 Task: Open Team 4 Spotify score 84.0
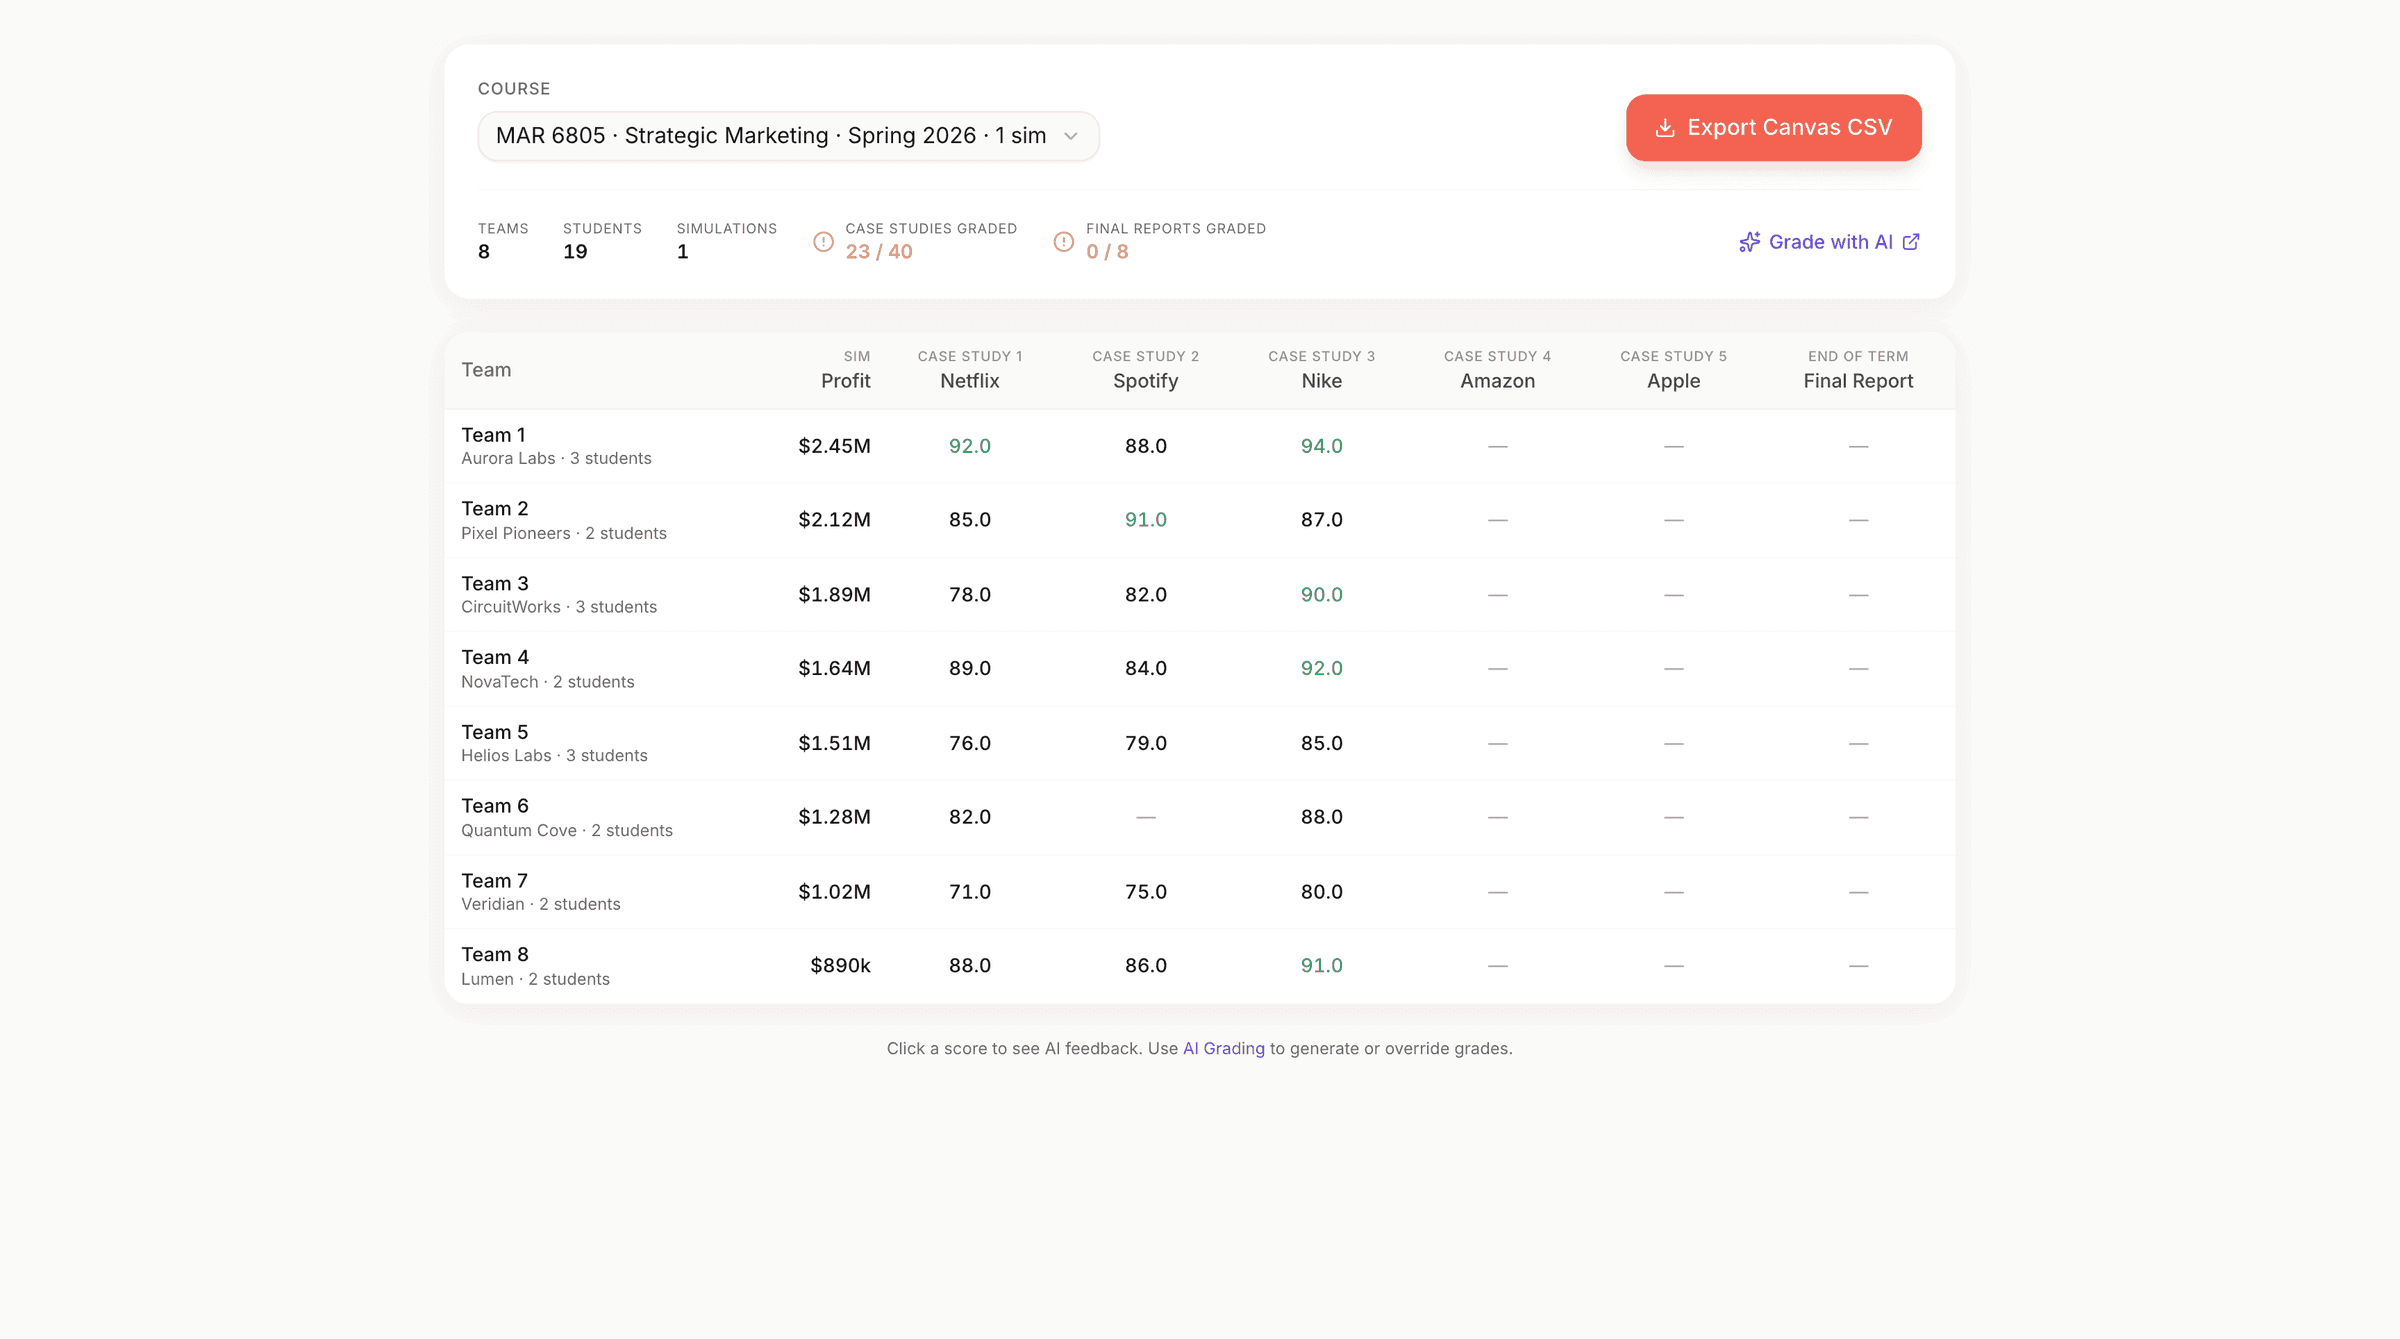tap(1146, 668)
